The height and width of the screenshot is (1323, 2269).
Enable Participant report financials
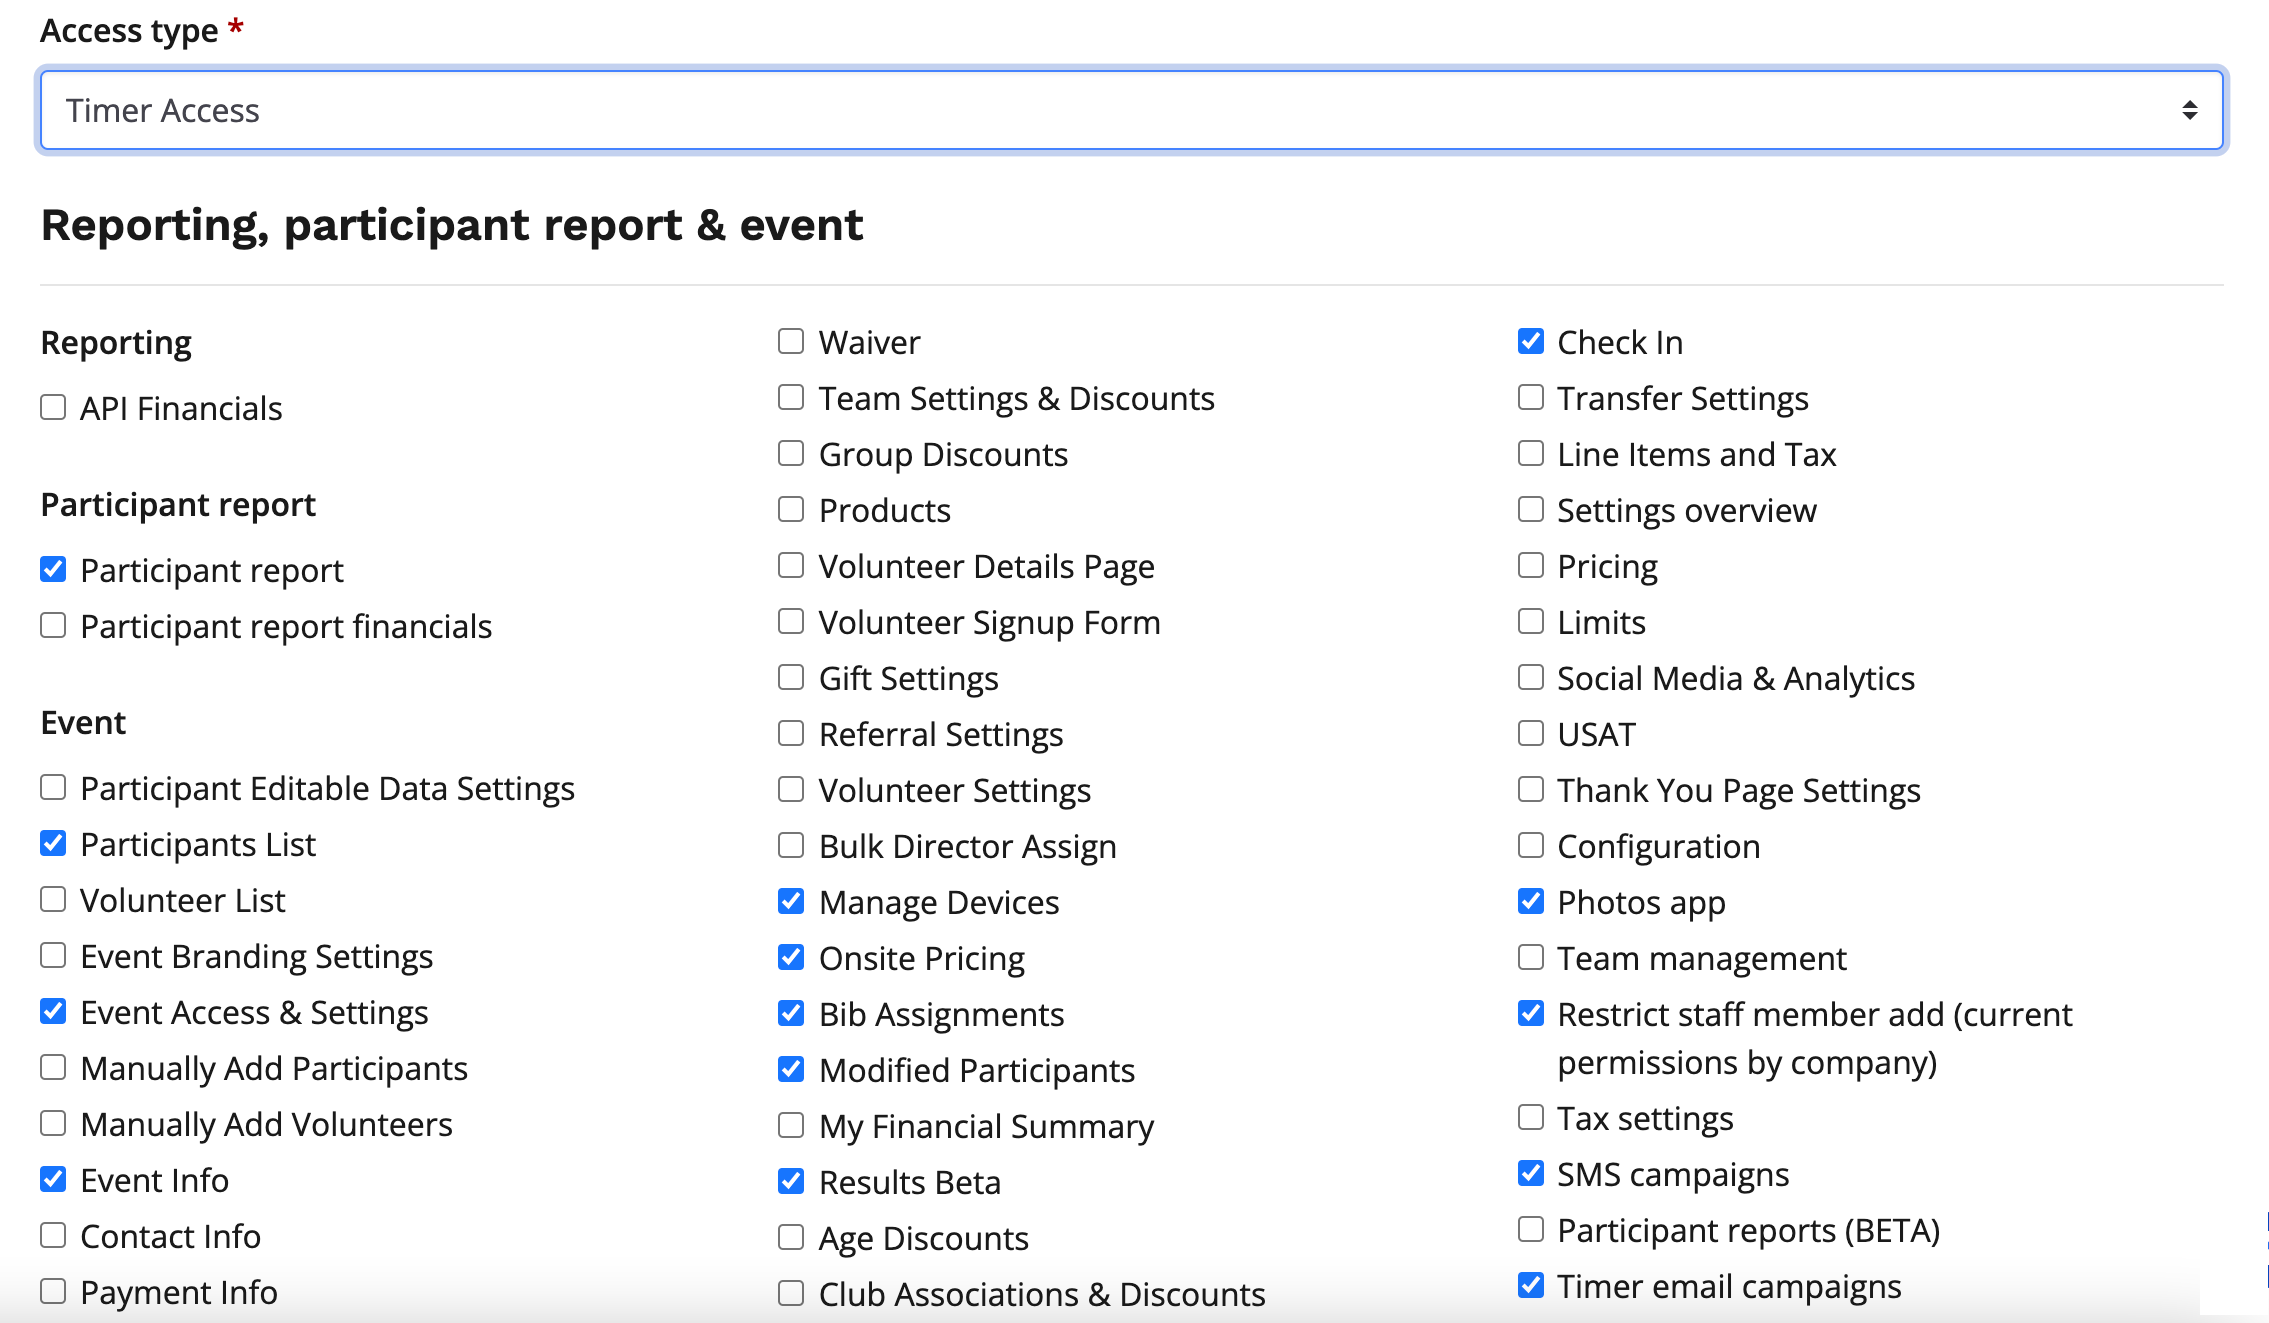53,626
